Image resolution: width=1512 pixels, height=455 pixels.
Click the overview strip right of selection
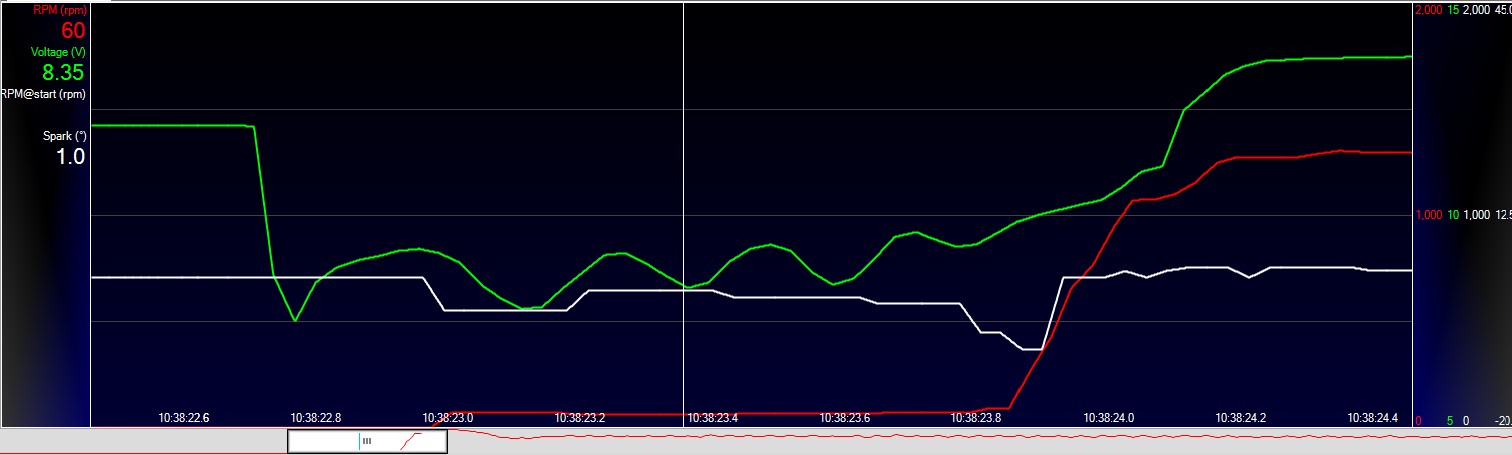click(979, 441)
